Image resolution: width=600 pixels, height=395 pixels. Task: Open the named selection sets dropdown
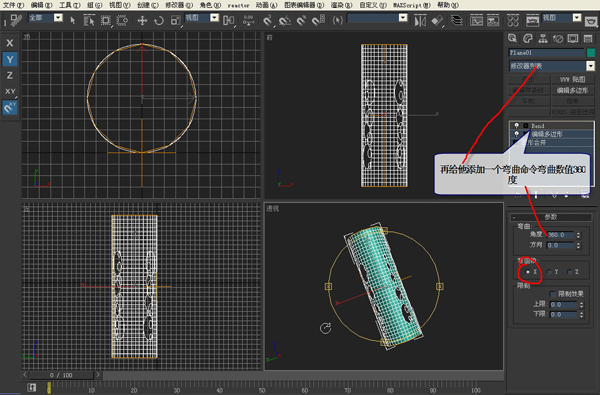point(403,18)
